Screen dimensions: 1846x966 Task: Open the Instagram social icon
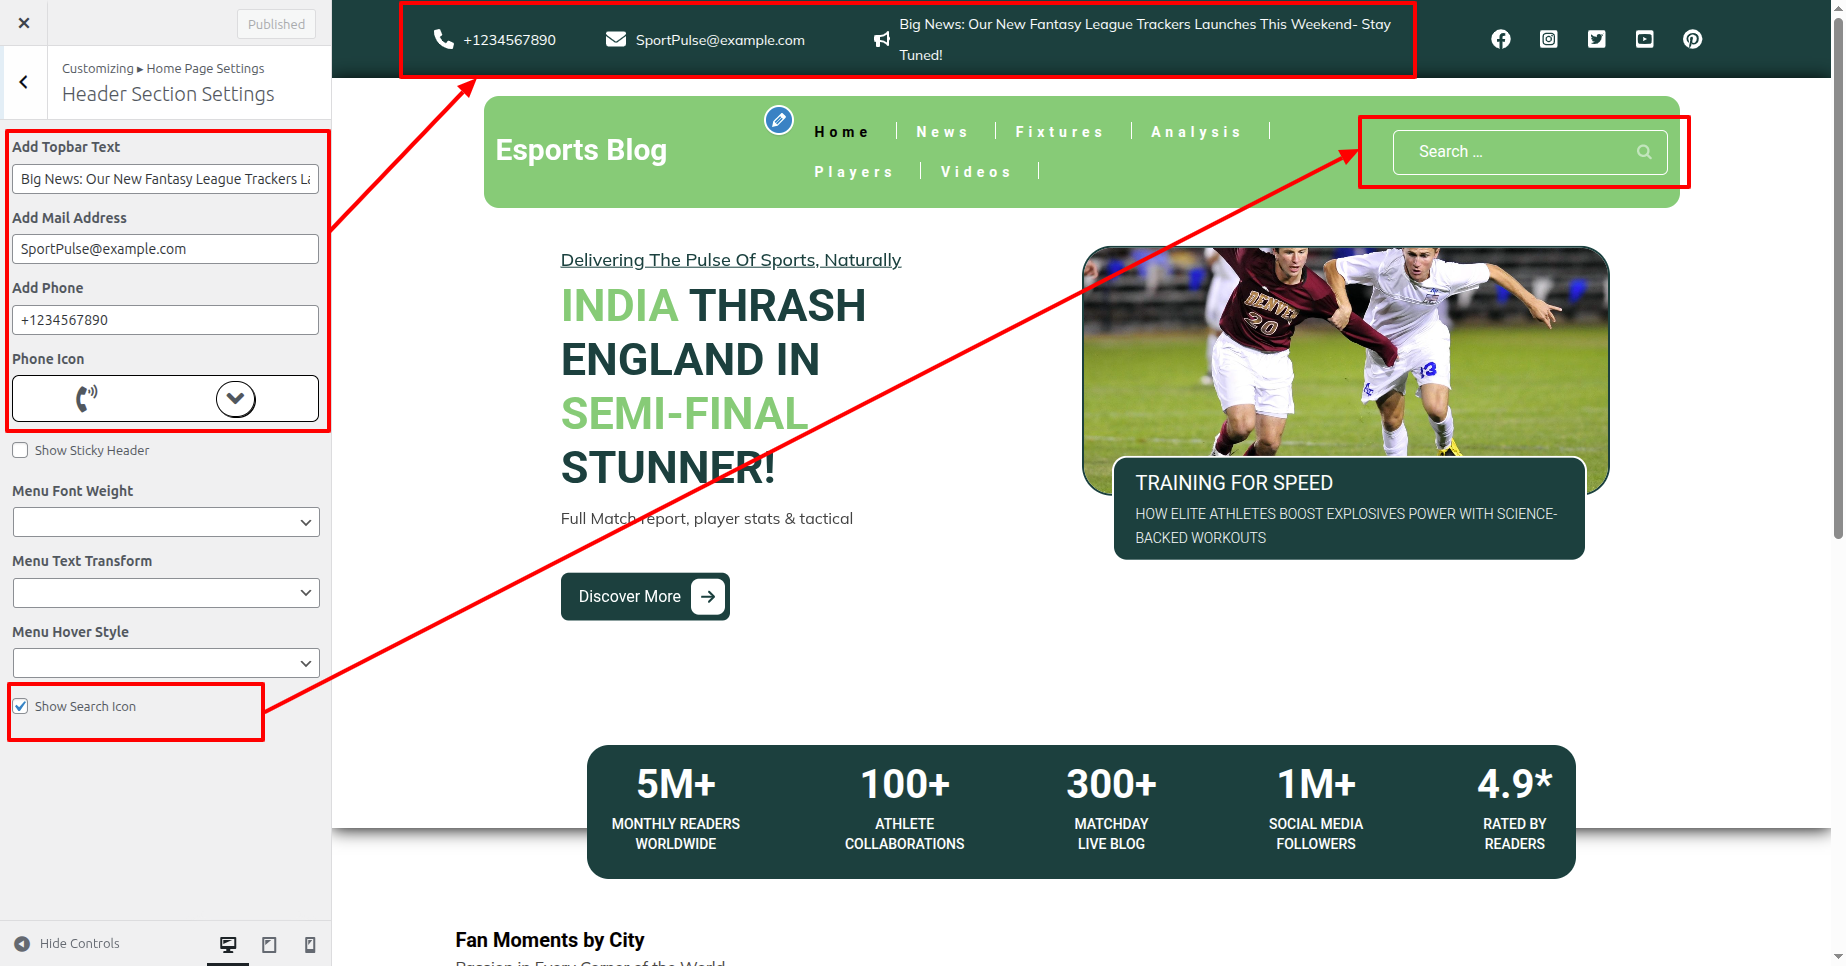click(1548, 39)
